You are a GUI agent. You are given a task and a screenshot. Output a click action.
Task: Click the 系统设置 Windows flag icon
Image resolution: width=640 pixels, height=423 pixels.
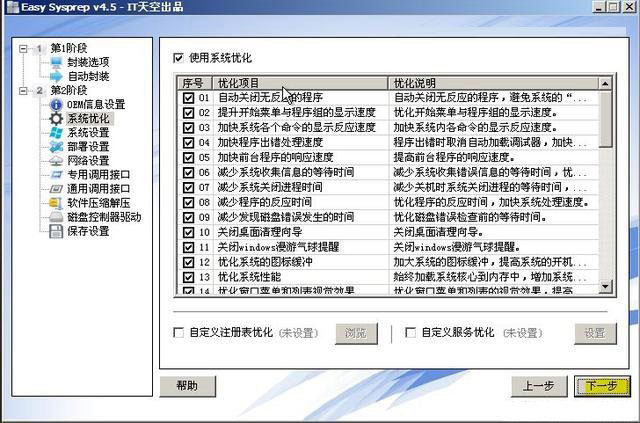(x=56, y=133)
